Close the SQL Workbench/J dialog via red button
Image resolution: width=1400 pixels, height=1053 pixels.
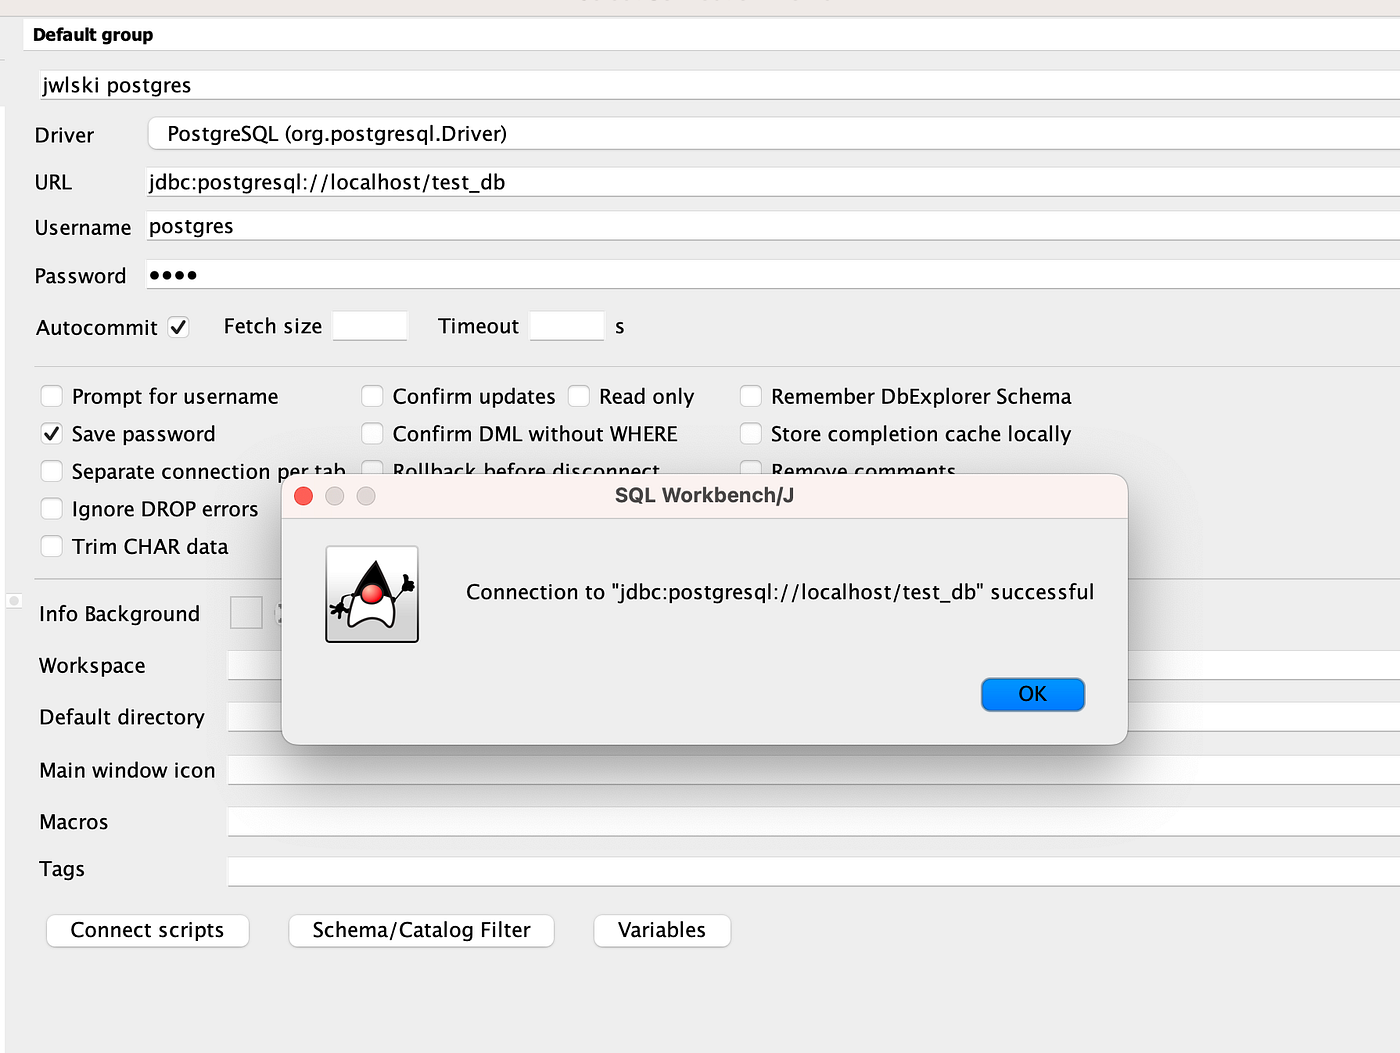click(x=304, y=496)
